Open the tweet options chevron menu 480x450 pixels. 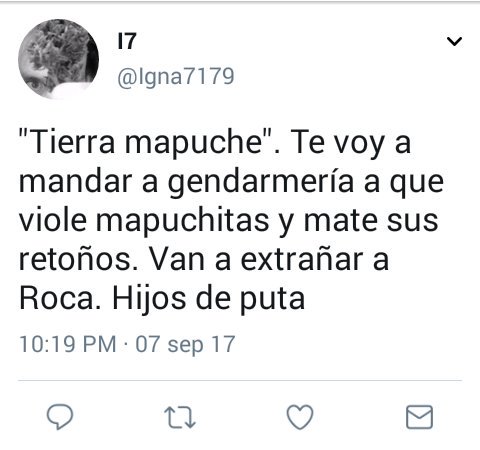point(454,41)
